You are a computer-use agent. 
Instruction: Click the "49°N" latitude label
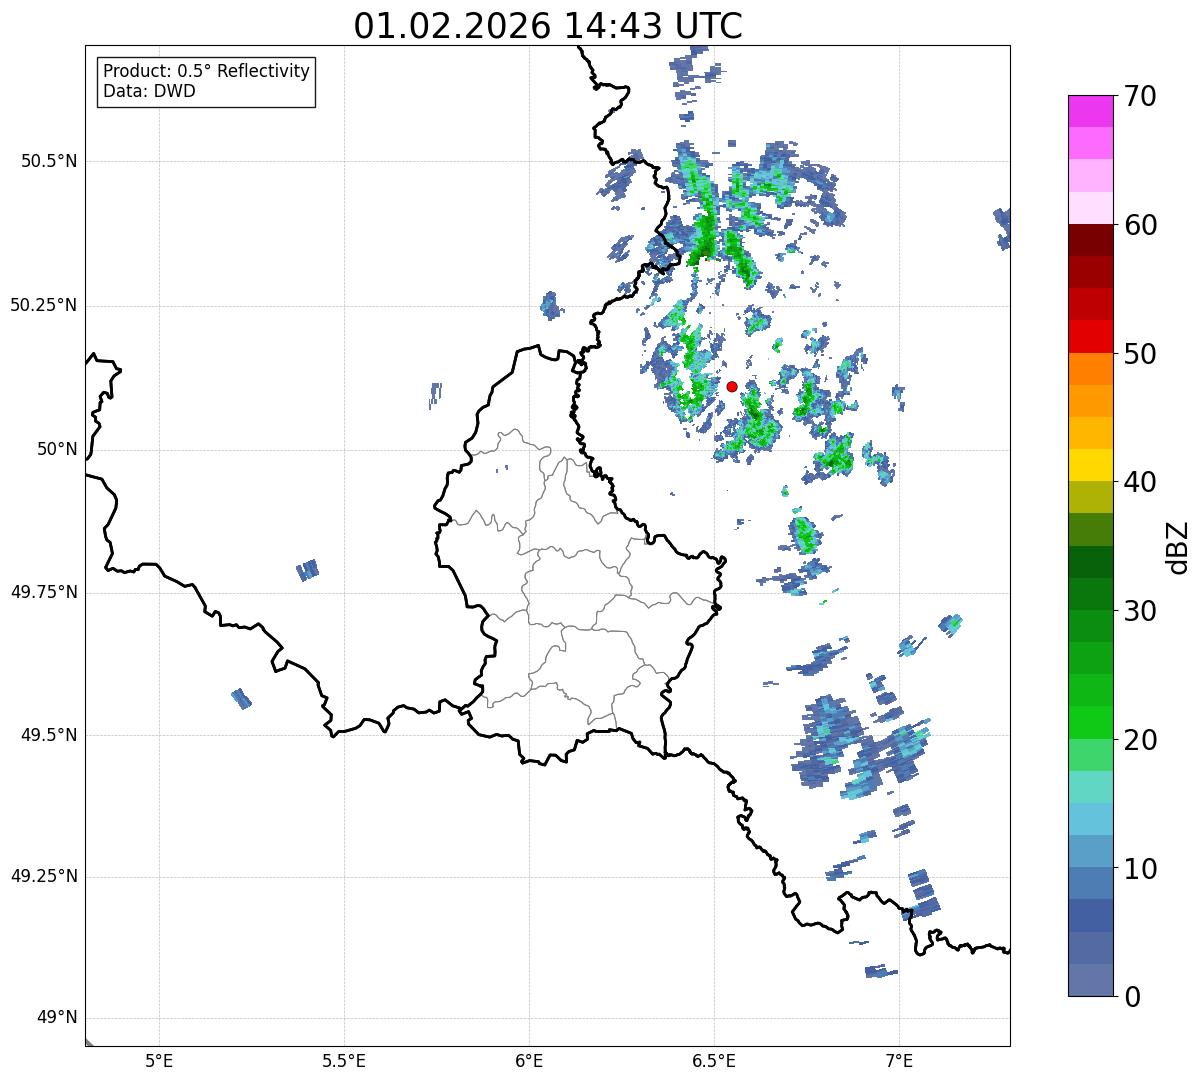click(57, 1018)
